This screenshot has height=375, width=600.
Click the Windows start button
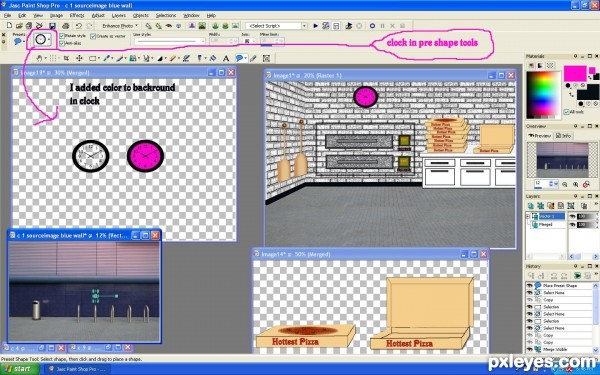pos(20,369)
